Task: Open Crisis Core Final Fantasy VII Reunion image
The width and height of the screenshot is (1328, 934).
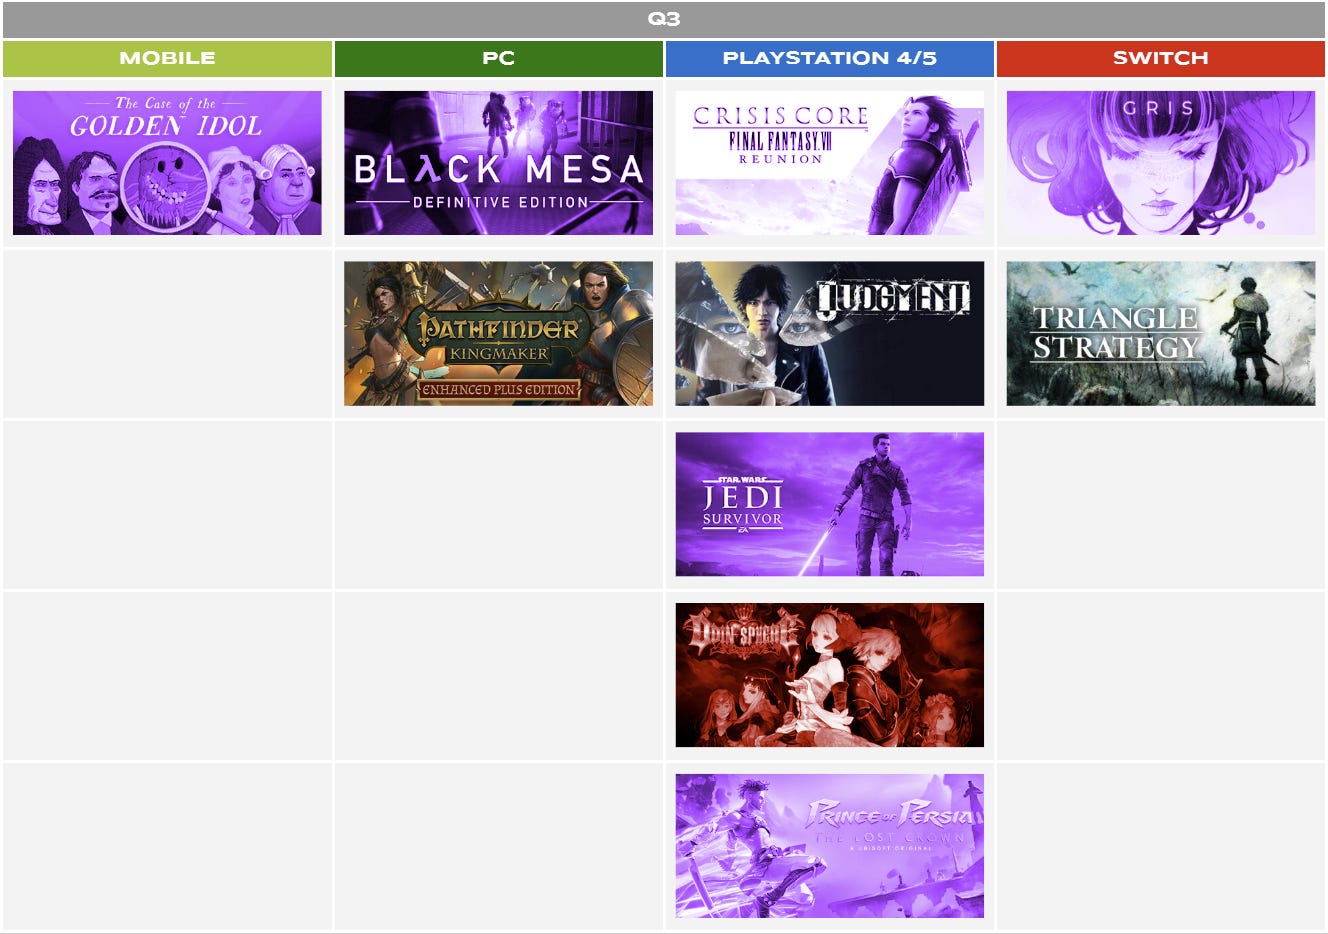Action: click(x=829, y=163)
